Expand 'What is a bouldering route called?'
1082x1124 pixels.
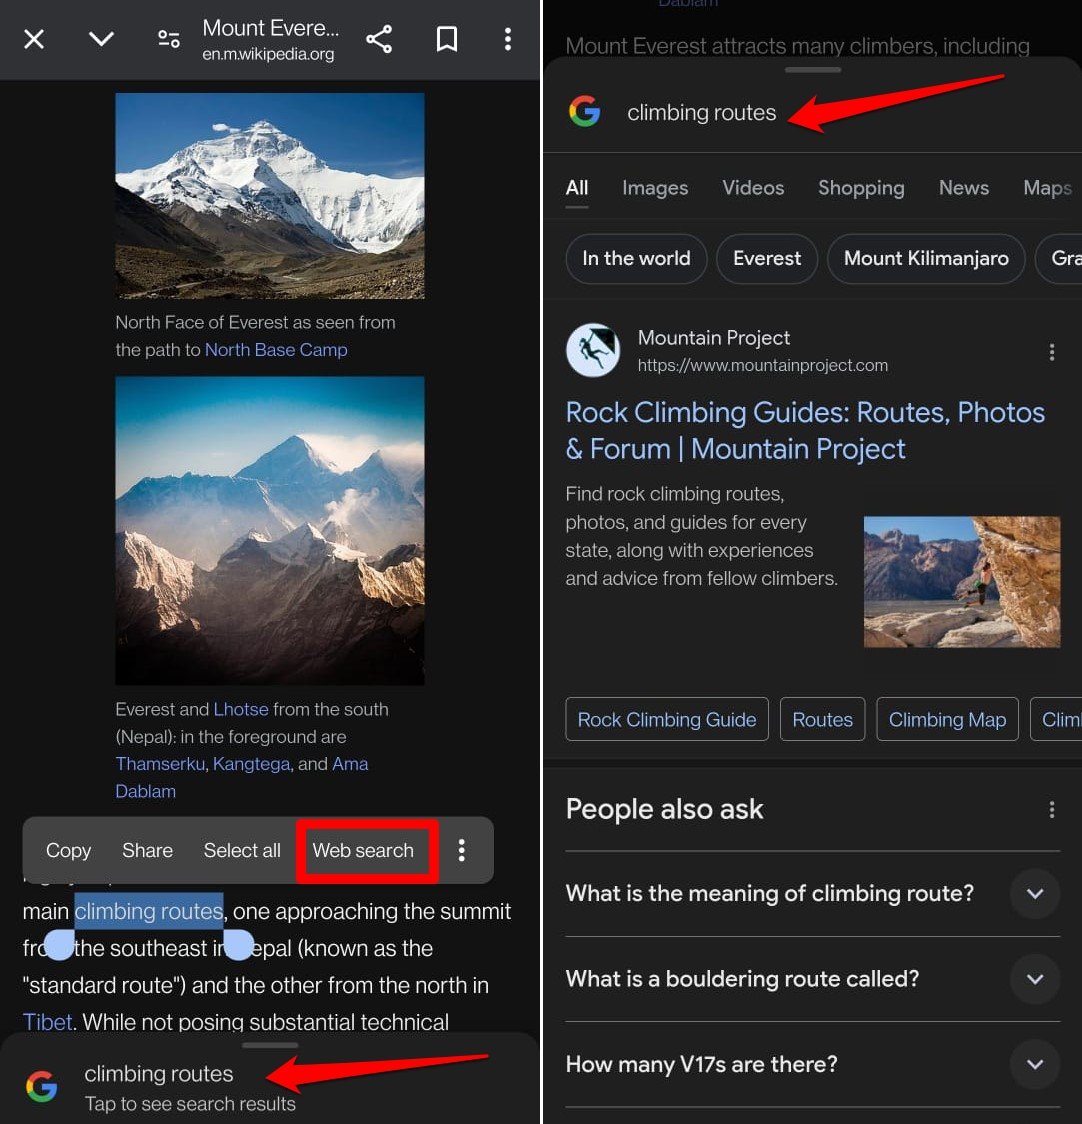(x=812, y=979)
